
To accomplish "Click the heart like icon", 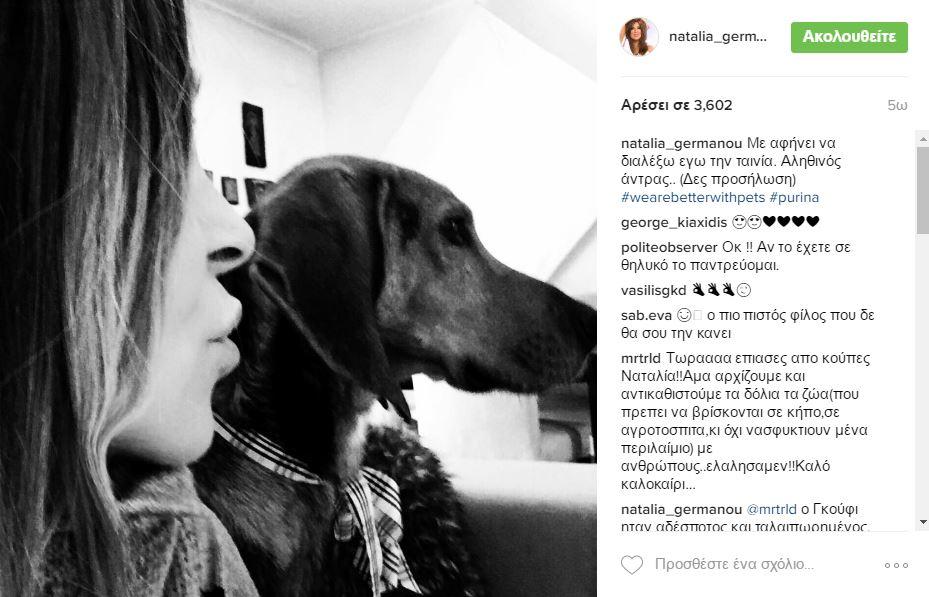I will (x=632, y=564).
